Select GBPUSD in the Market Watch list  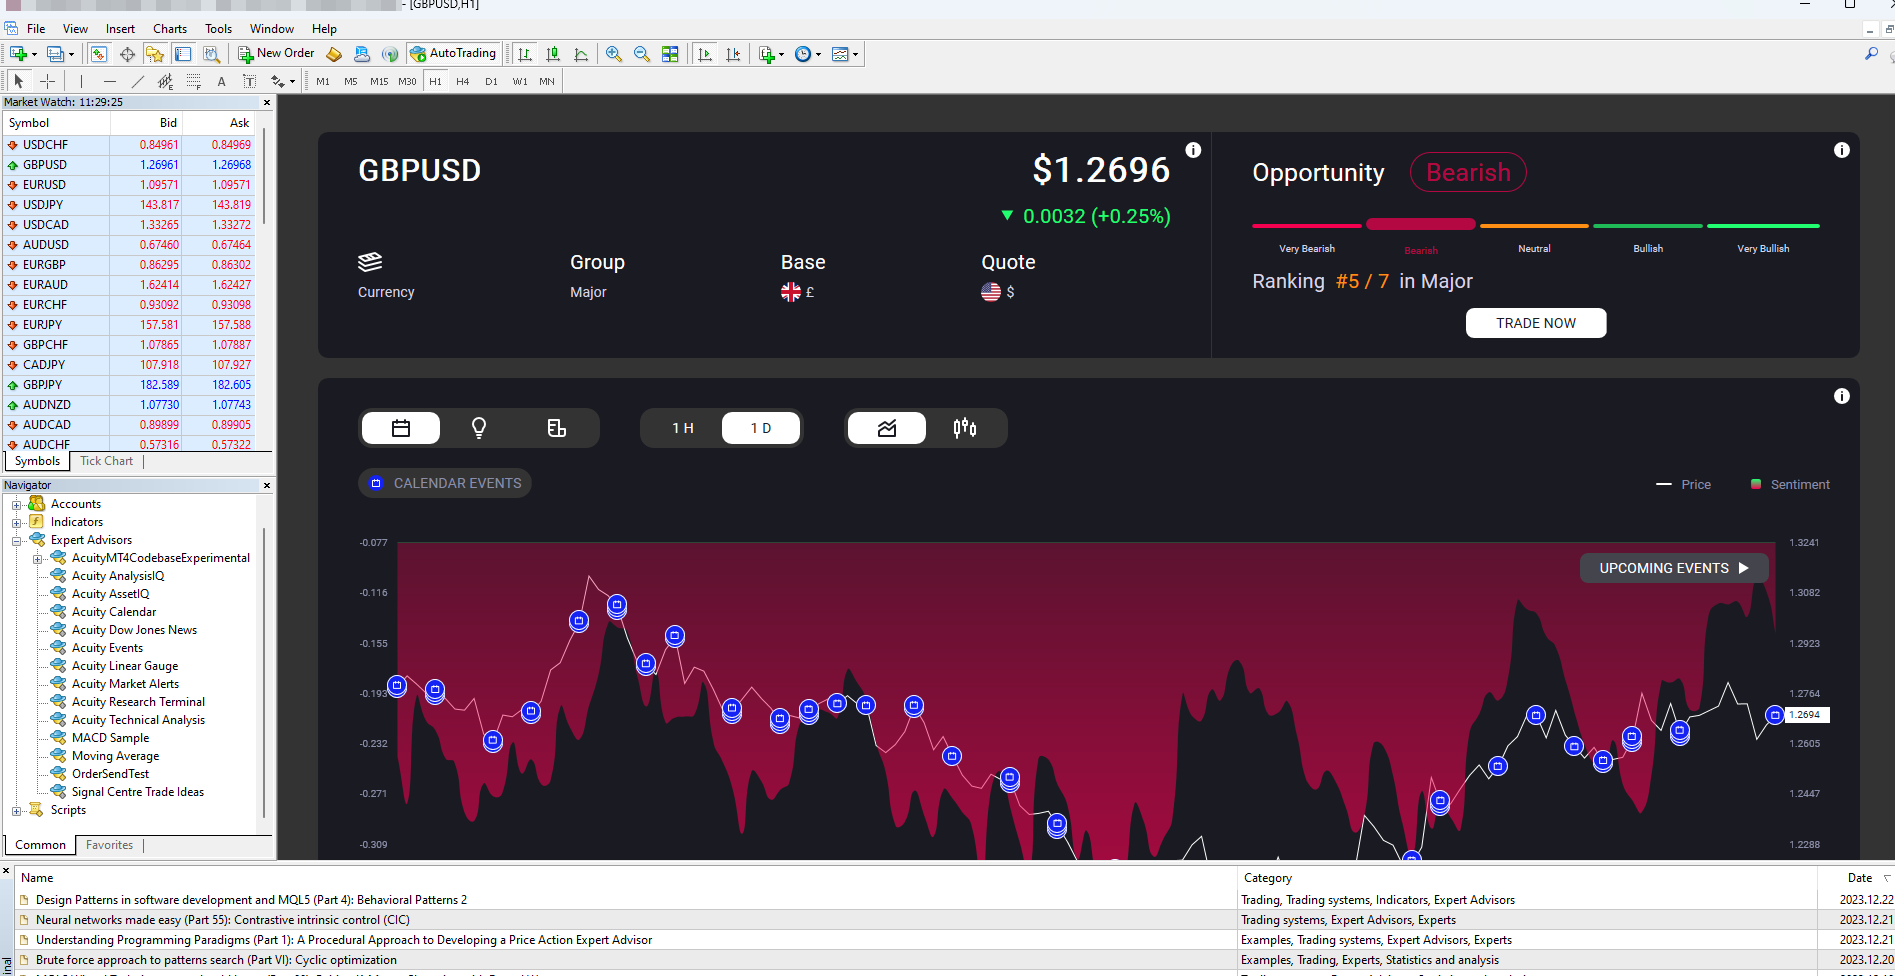44,164
